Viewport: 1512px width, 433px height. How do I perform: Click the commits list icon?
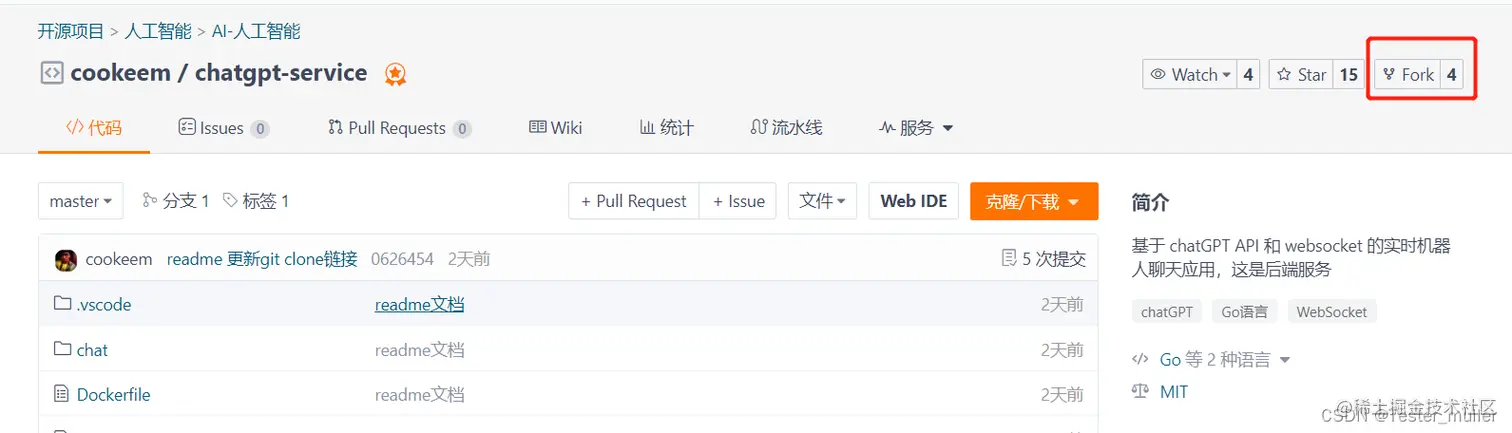click(x=1009, y=258)
